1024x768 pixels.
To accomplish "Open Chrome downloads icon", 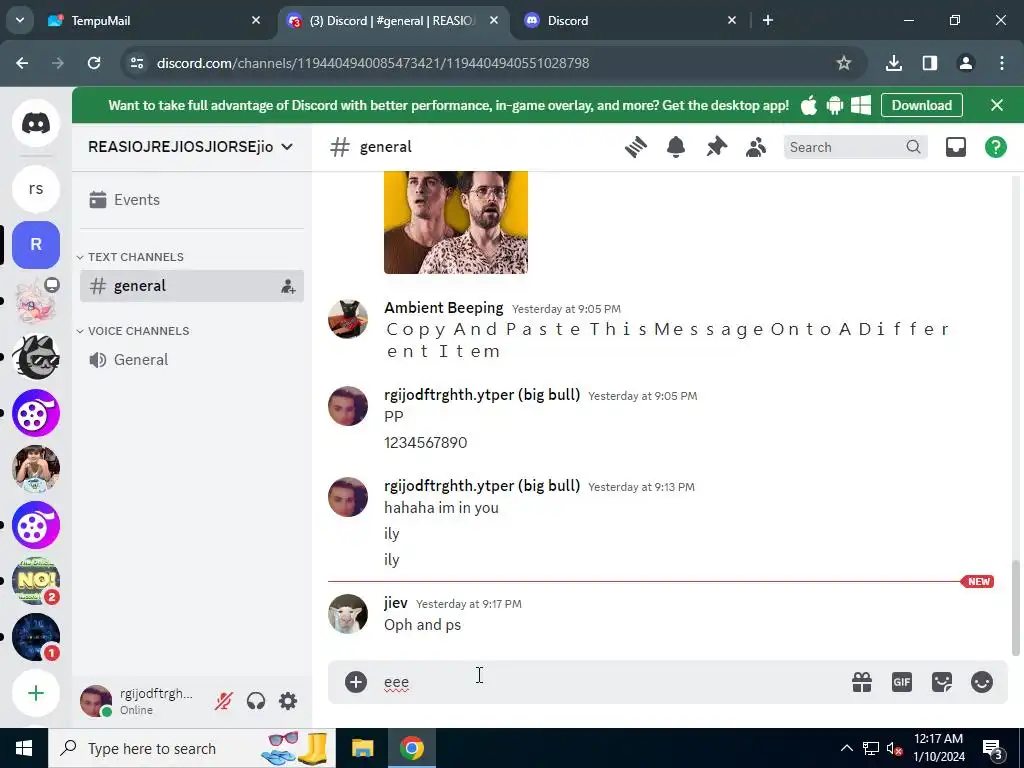I will click(893, 63).
